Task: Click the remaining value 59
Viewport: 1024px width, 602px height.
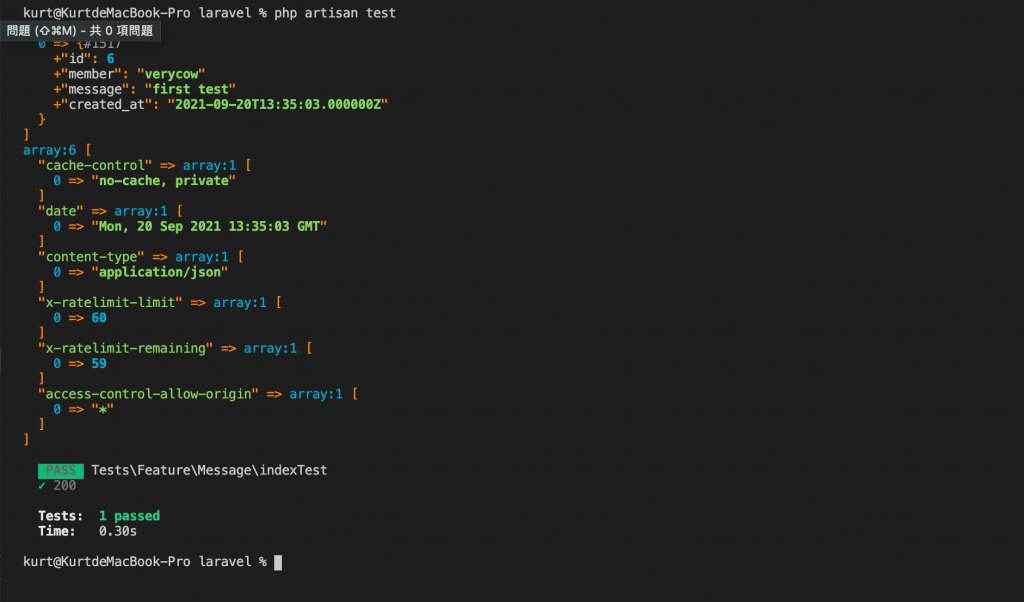Action: click(99, 364)
